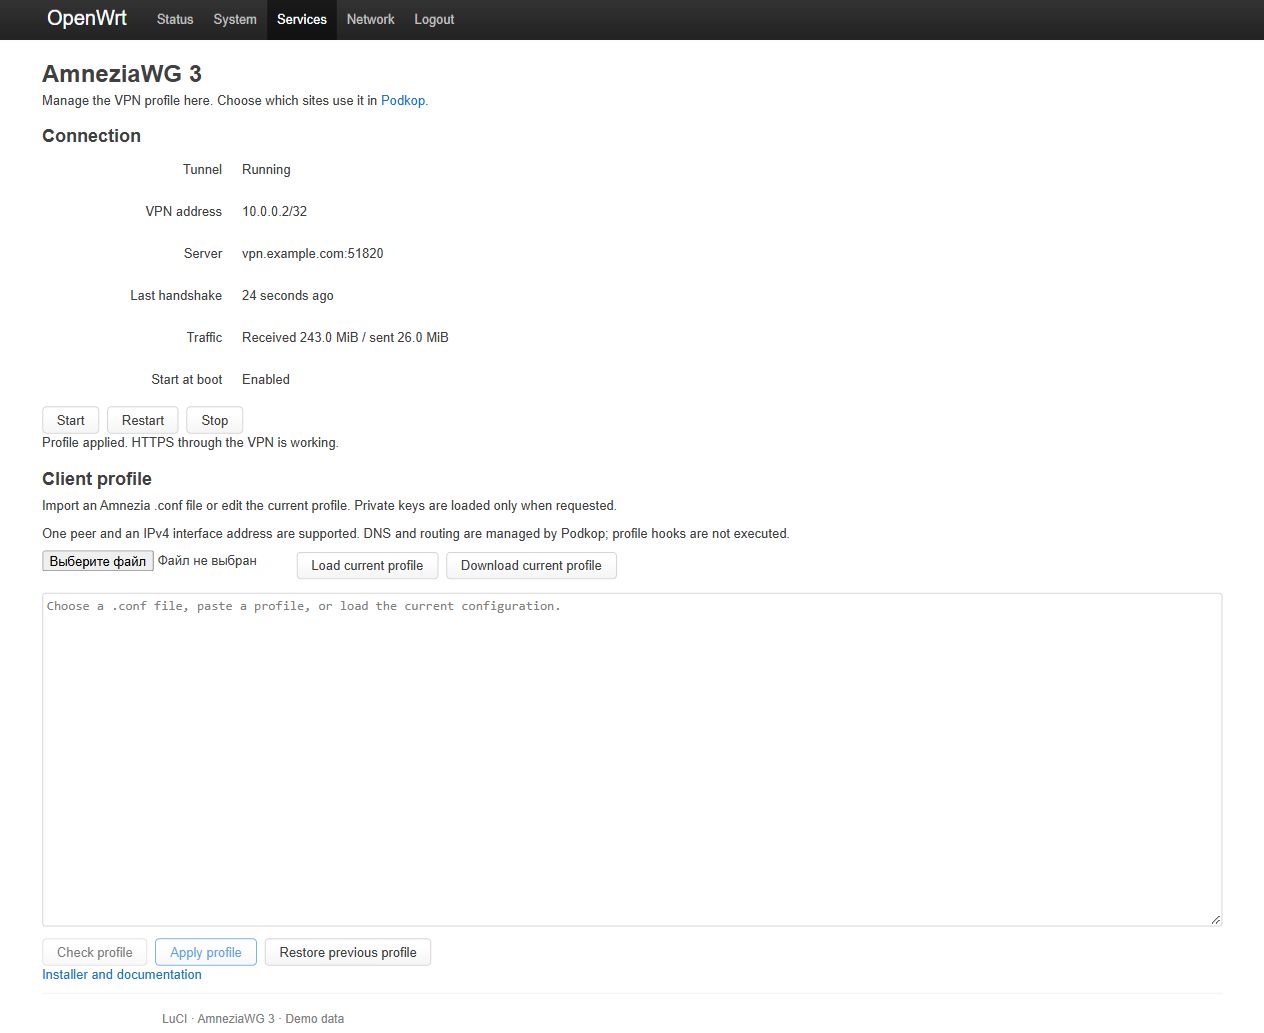Image resolution: width=1264 pixels, height=1033 pixels.
Task: Log out via the Logout item
Action: (x=434, y=19)
